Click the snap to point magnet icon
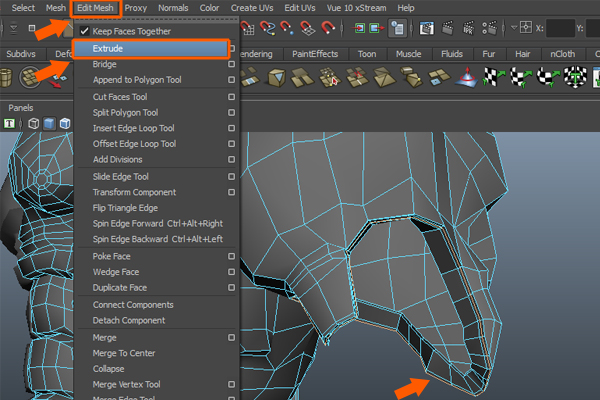The height and width of the screenshot is (400, 600). tap(285, 29)
